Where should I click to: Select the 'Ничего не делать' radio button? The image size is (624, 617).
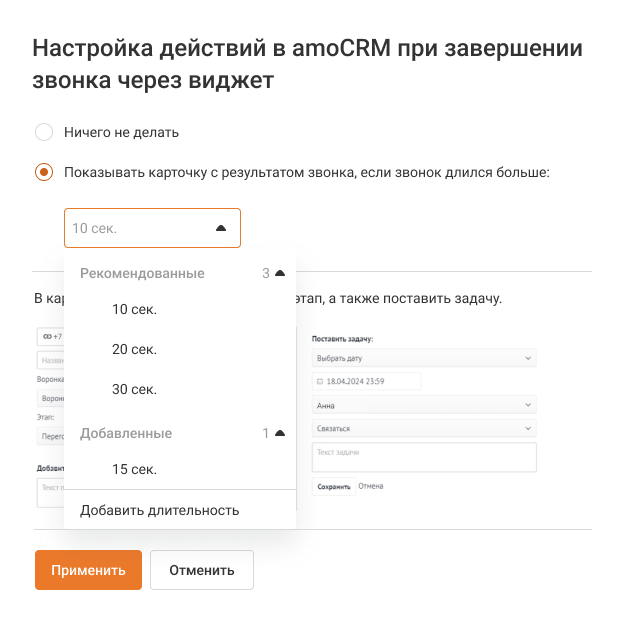pyautogui.click(x=44, y=132)
